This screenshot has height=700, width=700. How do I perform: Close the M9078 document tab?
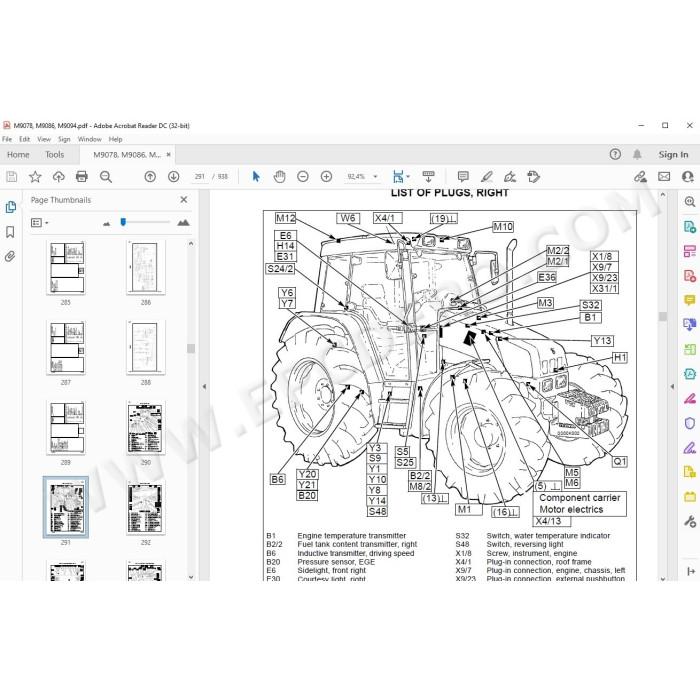[x=168, y=154]
